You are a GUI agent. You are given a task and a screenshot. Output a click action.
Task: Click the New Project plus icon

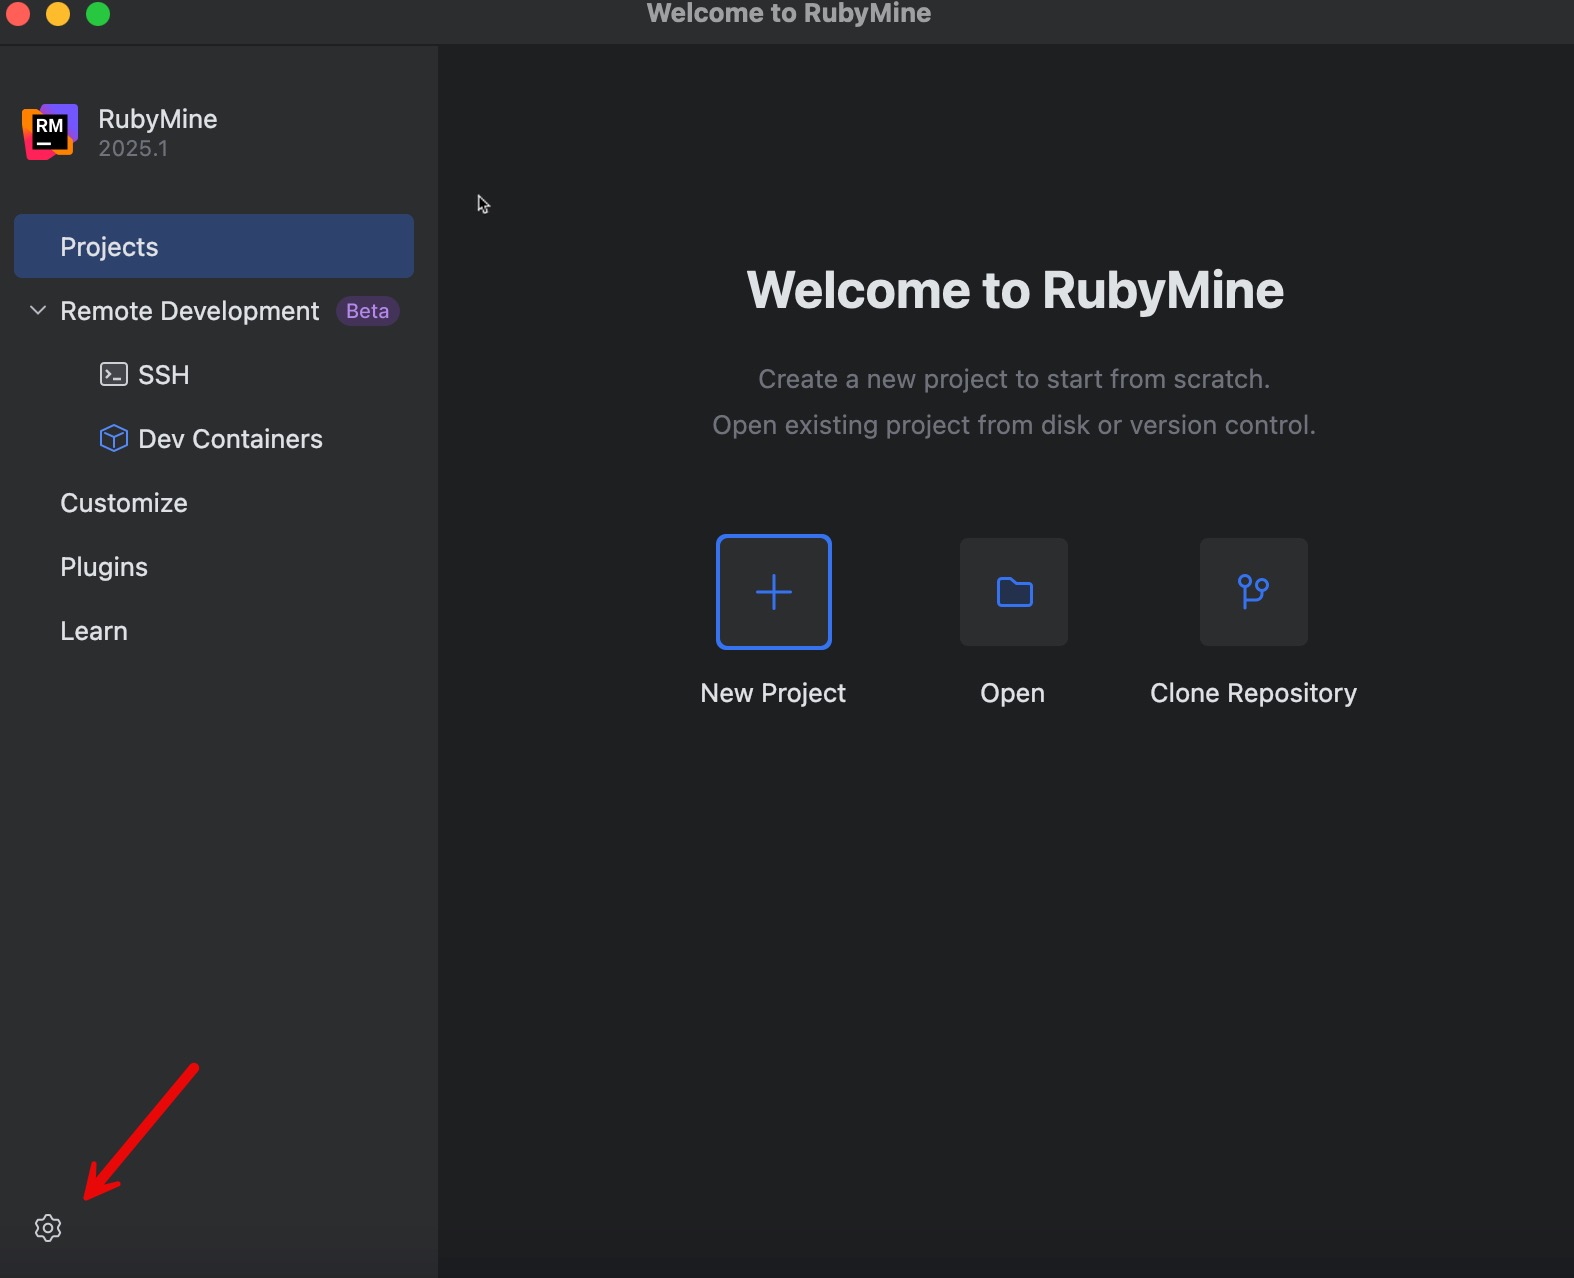point(773,592)
